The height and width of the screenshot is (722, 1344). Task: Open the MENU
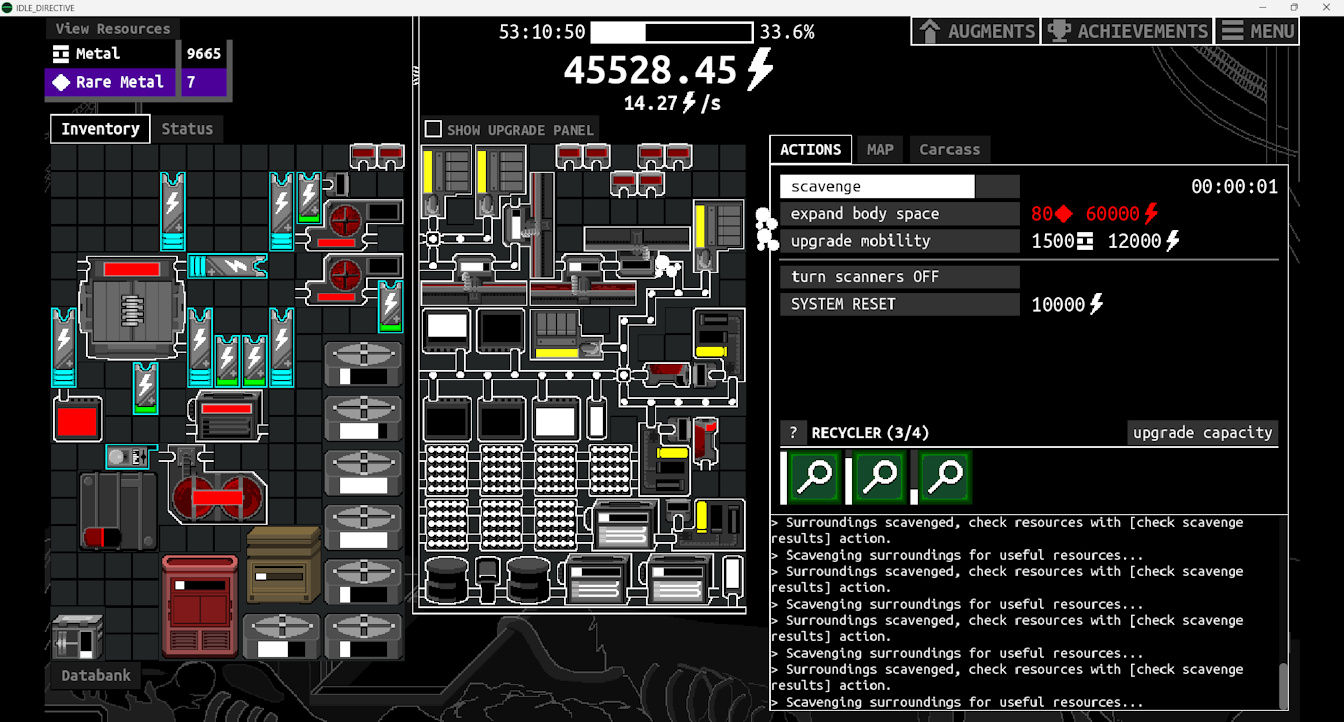click(x=1257, y=31)
